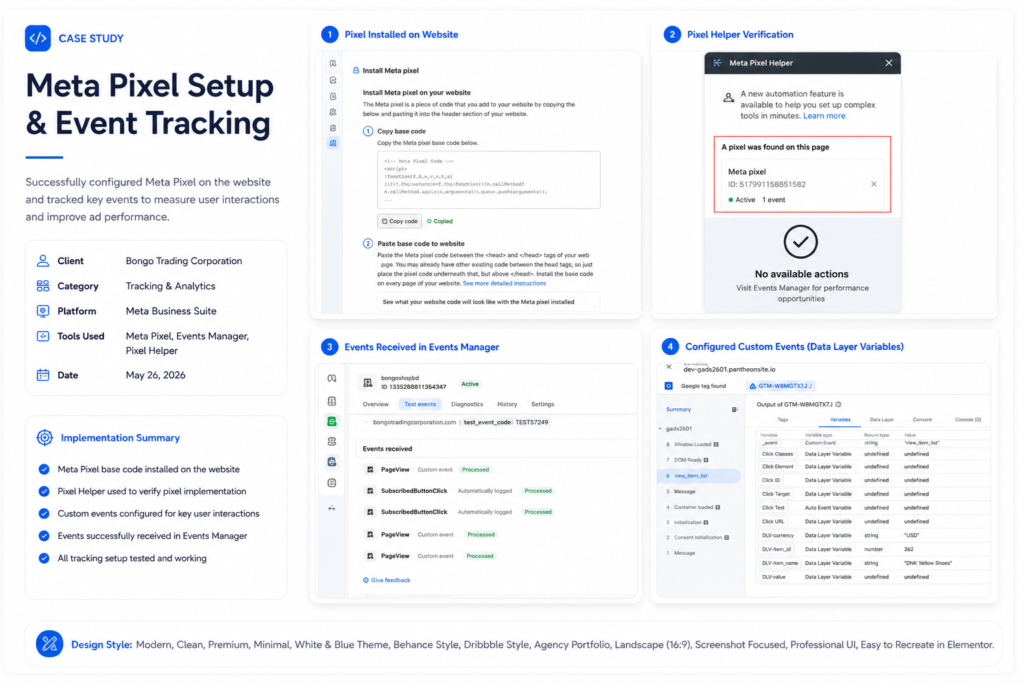
Task: Expand the chevron before bongotradingcorporation.com
Action: [367, 422]
